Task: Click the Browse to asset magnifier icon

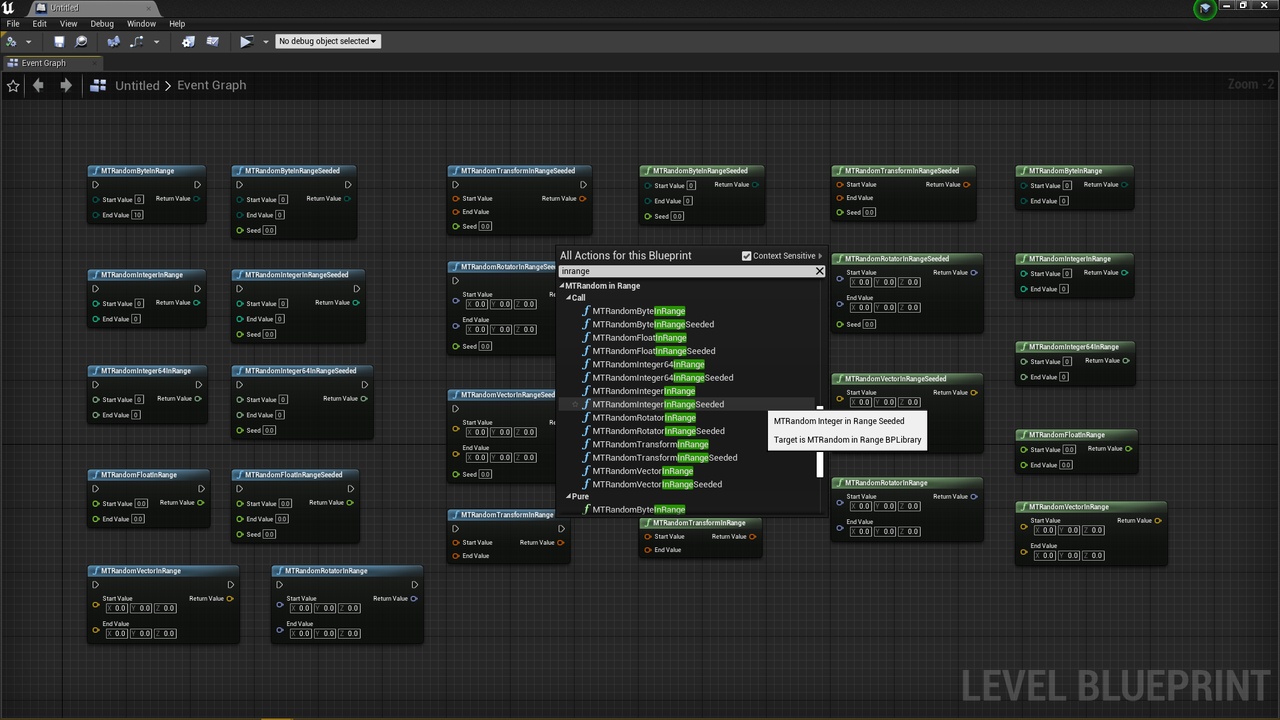Action: pyautogui.click(x=81, y=42)
